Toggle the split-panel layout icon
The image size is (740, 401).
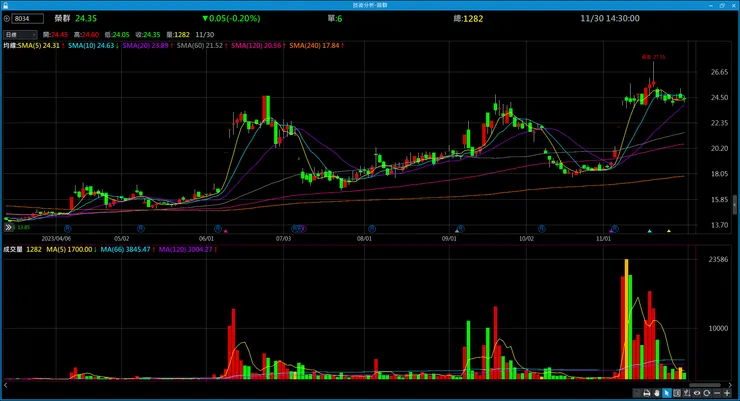click(677, 393)
